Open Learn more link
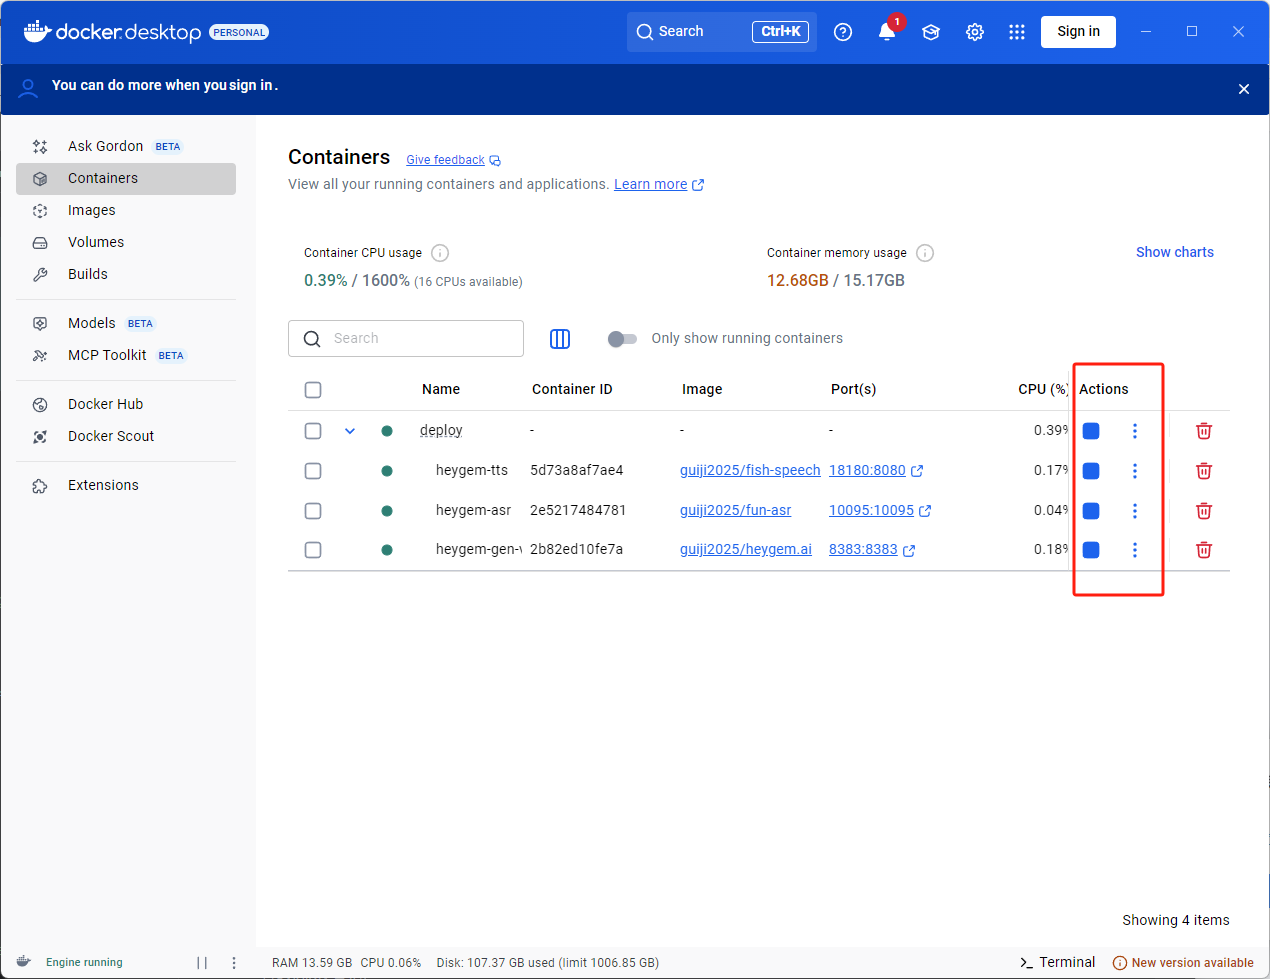This screenshot has height=979, width=1270. point(659,184)
